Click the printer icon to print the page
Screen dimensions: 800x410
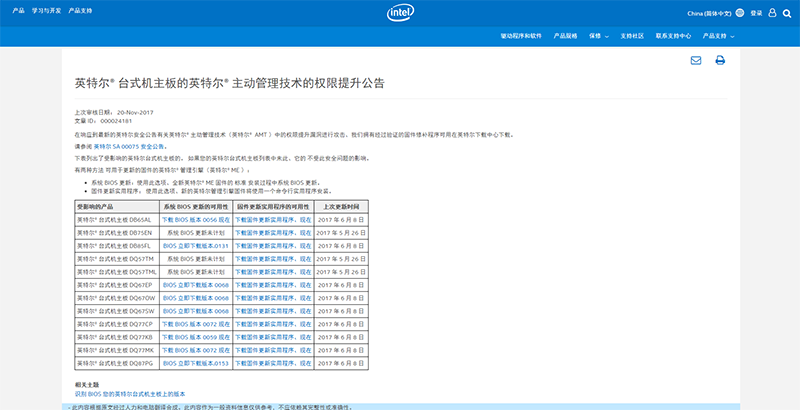click(720, 60)
